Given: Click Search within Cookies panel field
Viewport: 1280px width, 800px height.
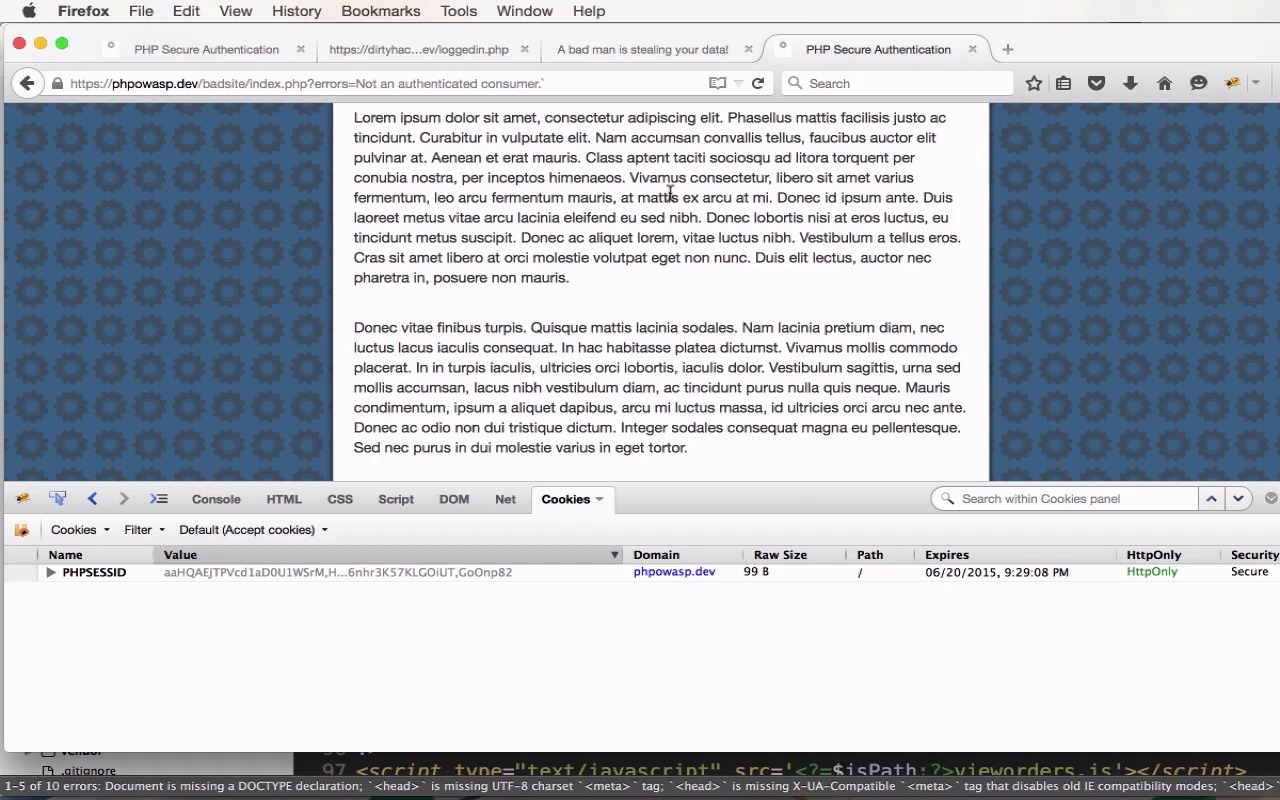Looking at the screenshot, I should tap(1064, 498).
